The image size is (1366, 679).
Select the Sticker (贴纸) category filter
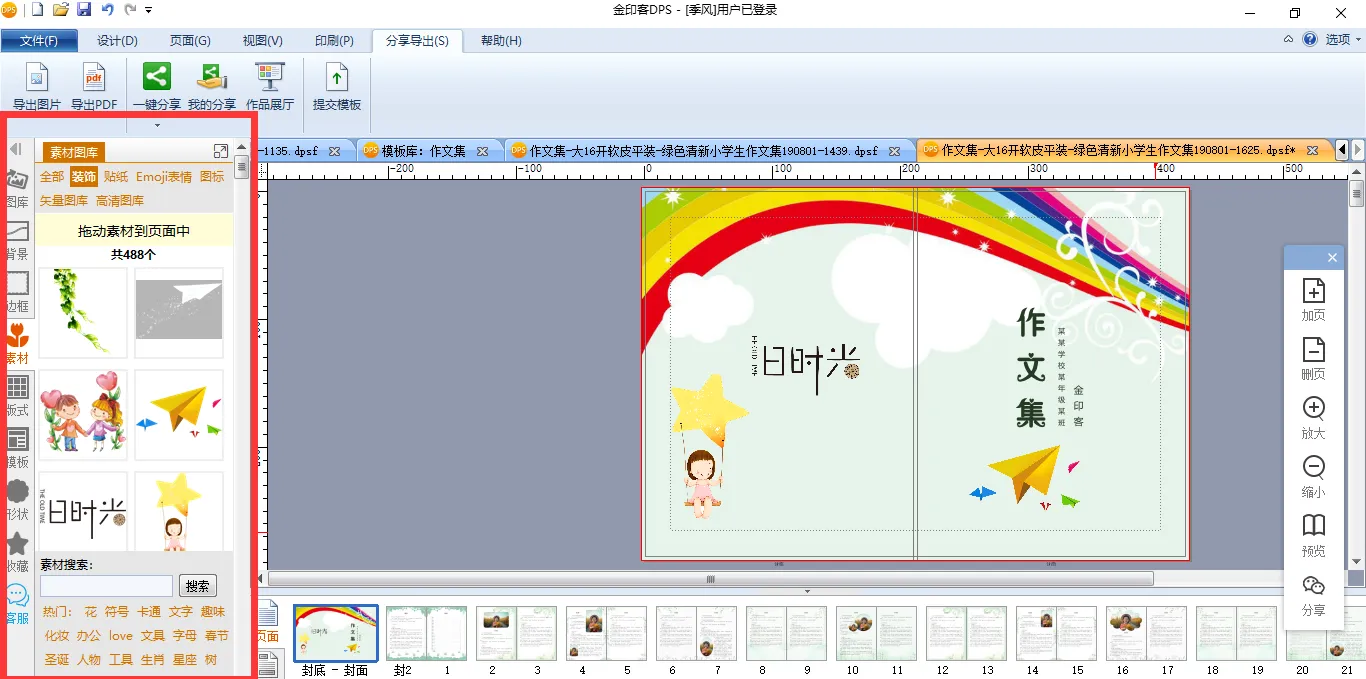coord(116,177)
